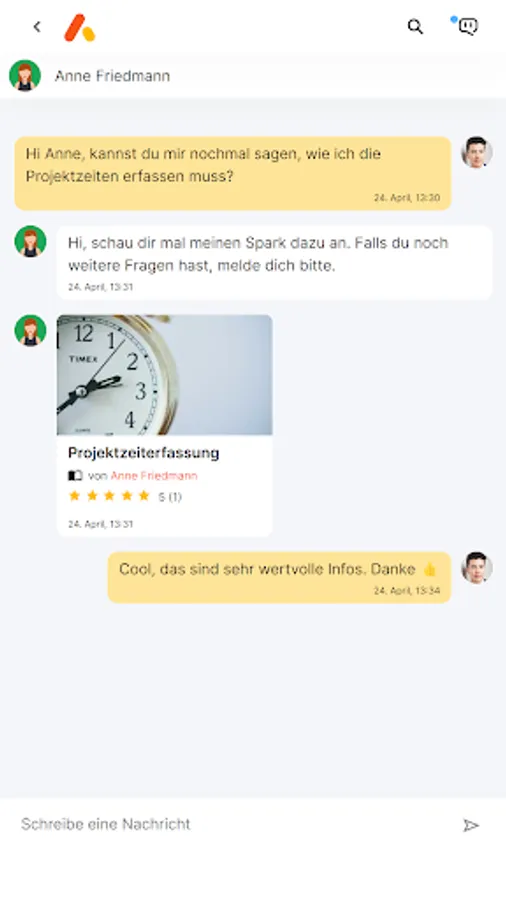Screen dimensions: 506x900
Task: Open chat notifications icon with blue dot
Action: pos(467,26)
